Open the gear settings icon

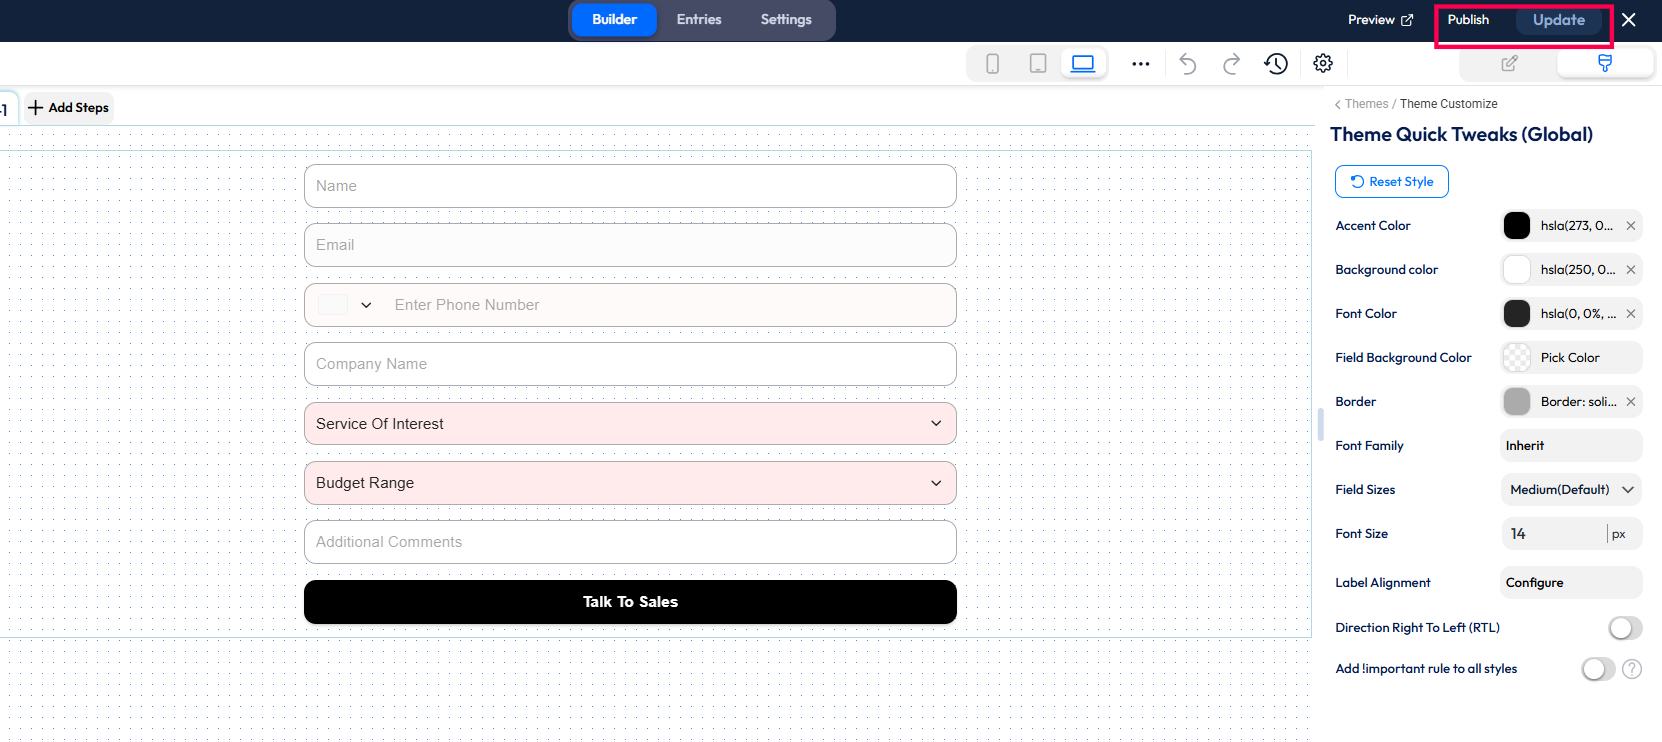tap(1323, 64)
